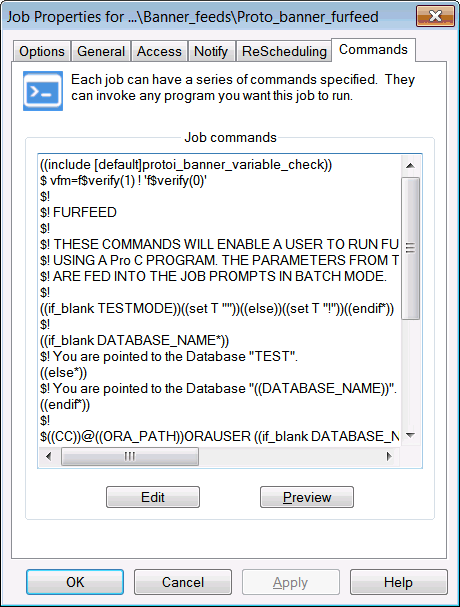Click the vertical scrollbar down arrow
Image resolution: width=460 pixels, height=607 pixels.
(x=410, y=435)
